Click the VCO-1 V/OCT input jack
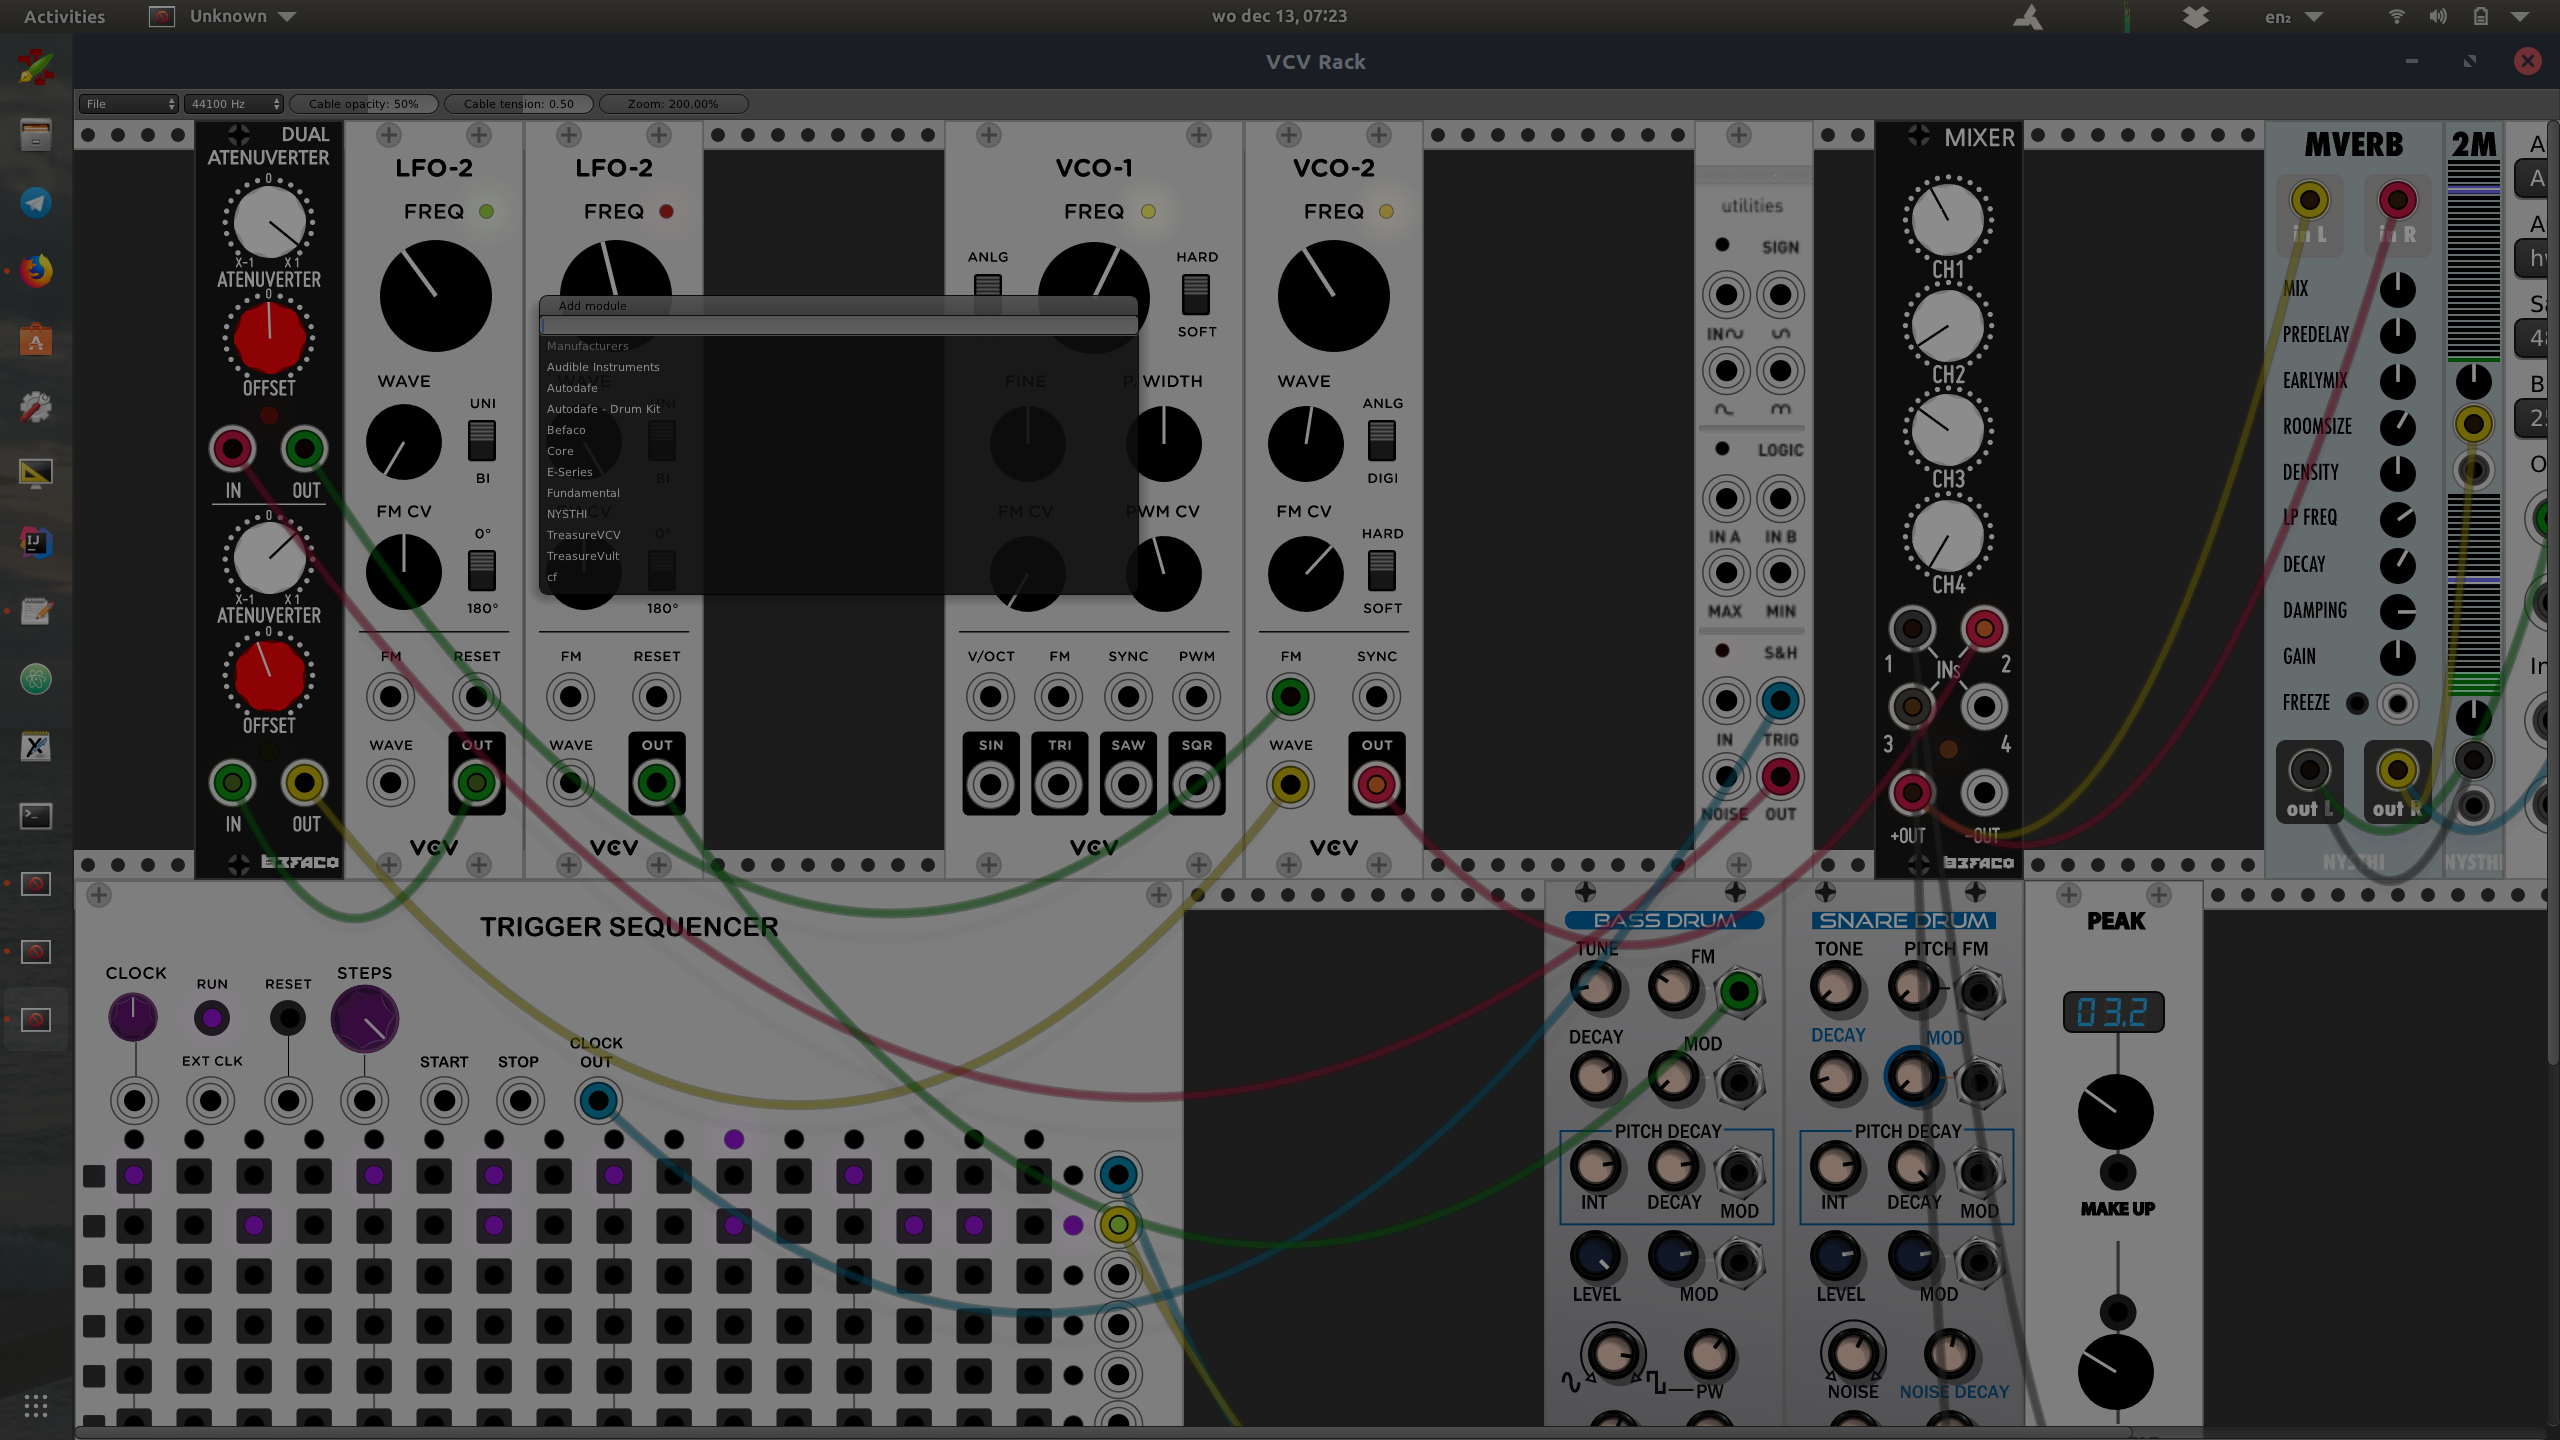The height and width of the screenshot is (1440, 2560). [991, 697]
